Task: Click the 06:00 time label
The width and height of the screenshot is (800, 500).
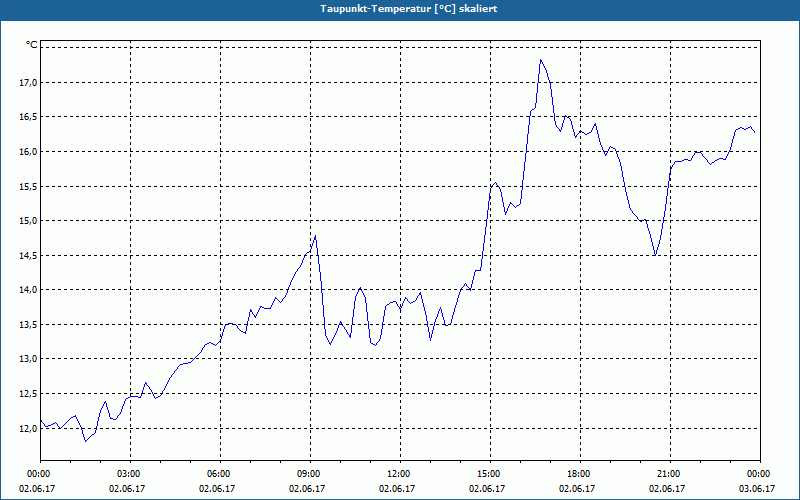Action: [220, 474]
